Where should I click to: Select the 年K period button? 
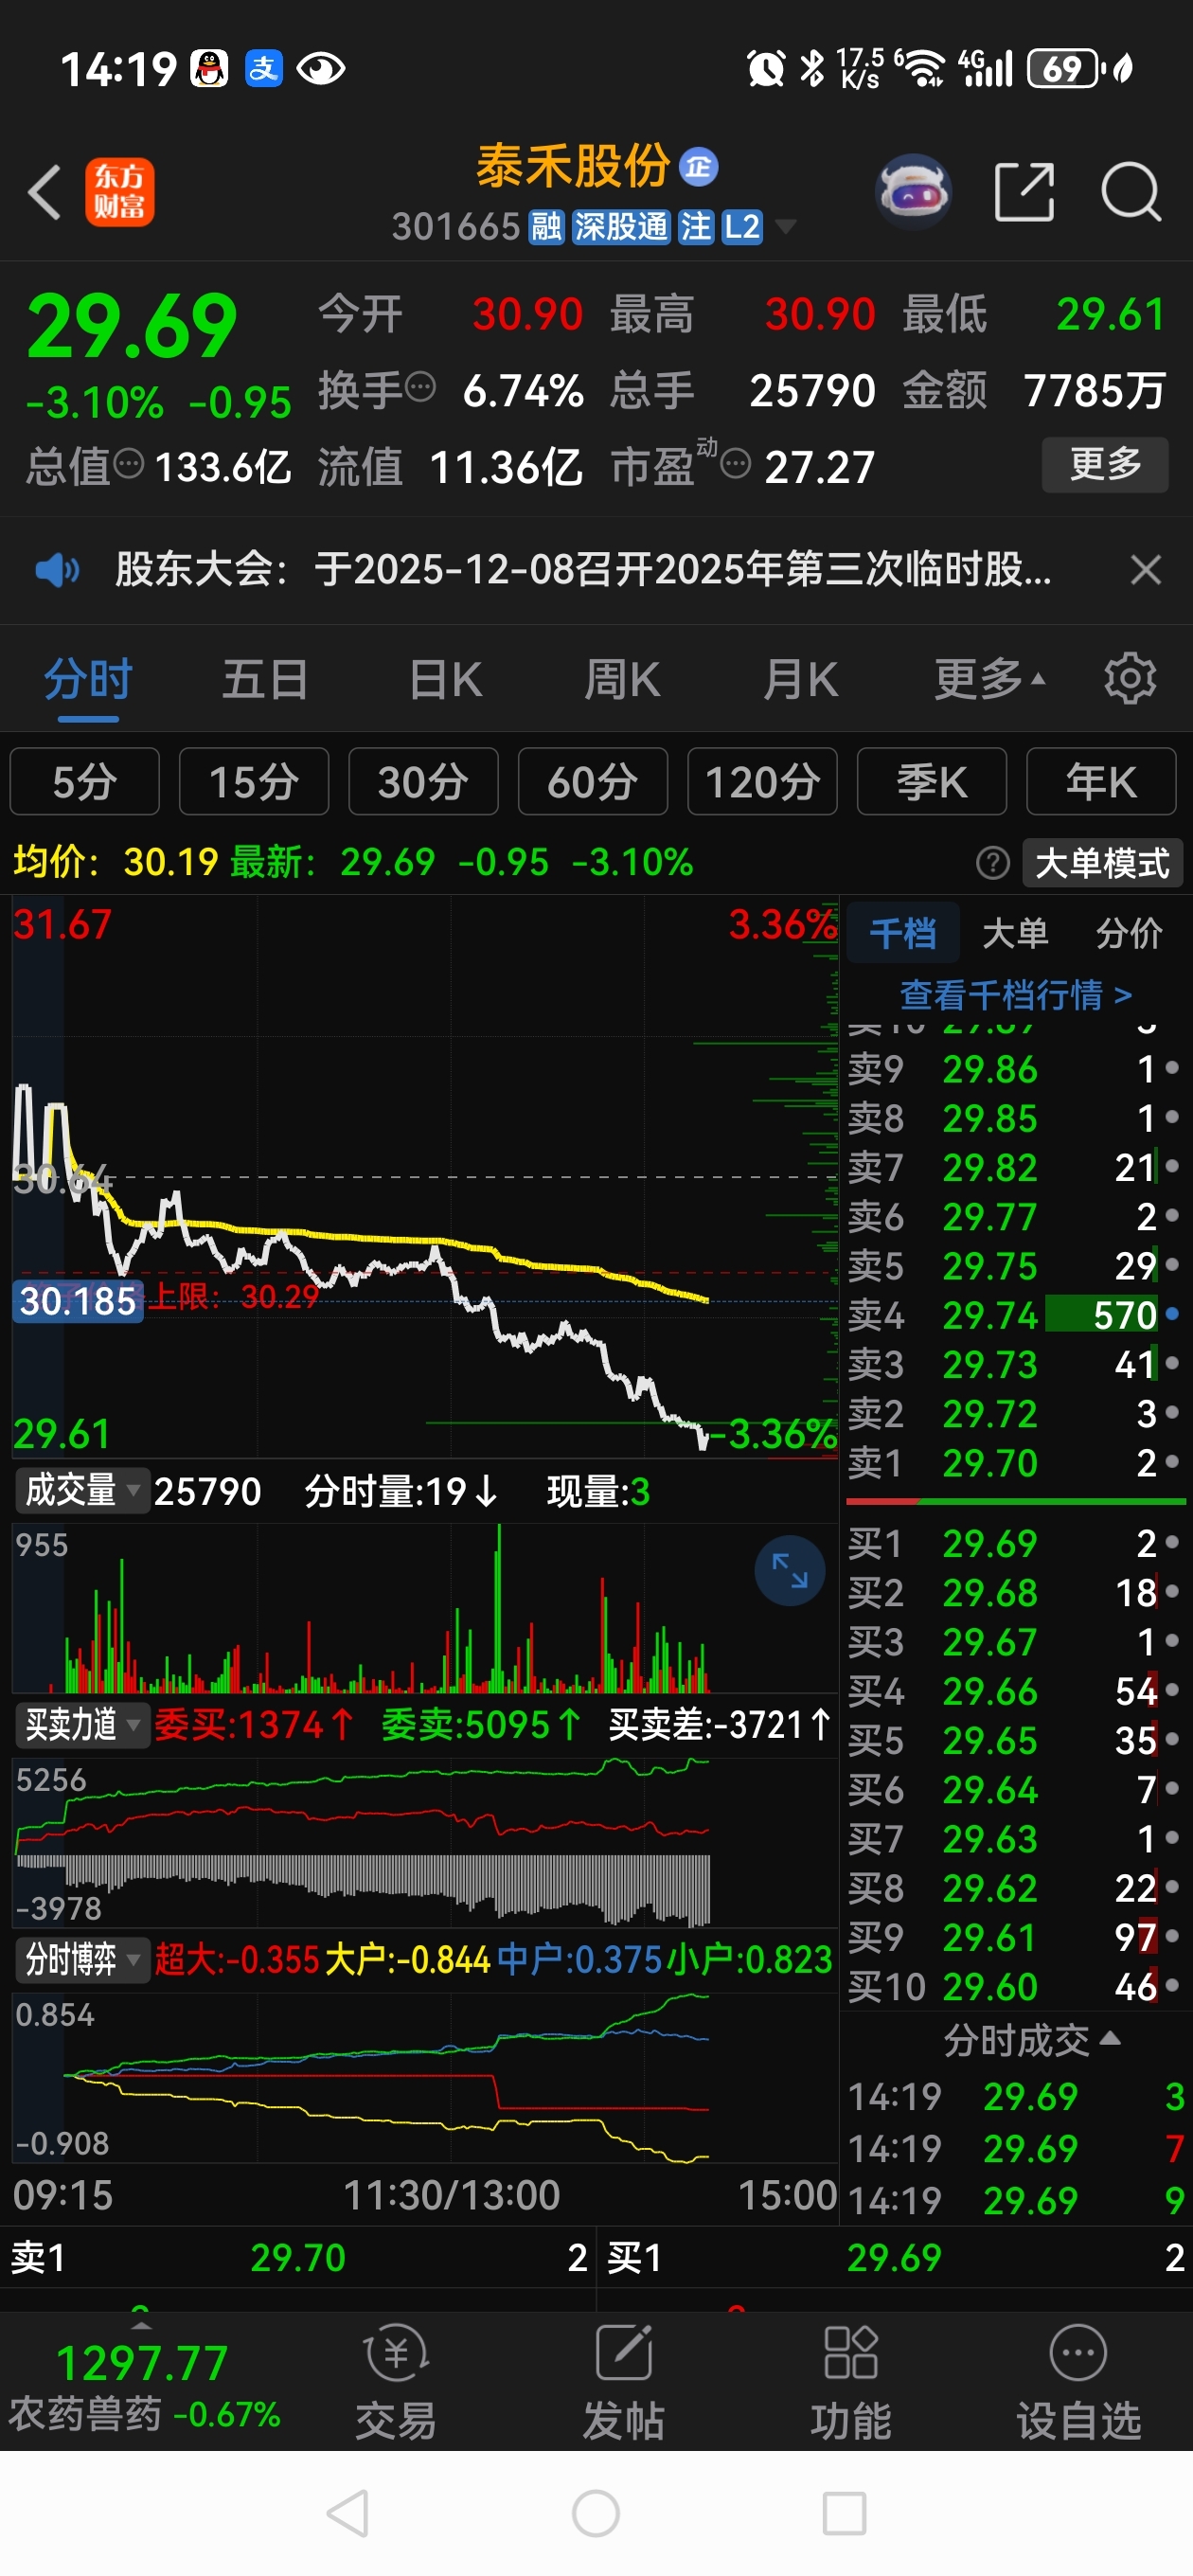(x=1101, y=782)
